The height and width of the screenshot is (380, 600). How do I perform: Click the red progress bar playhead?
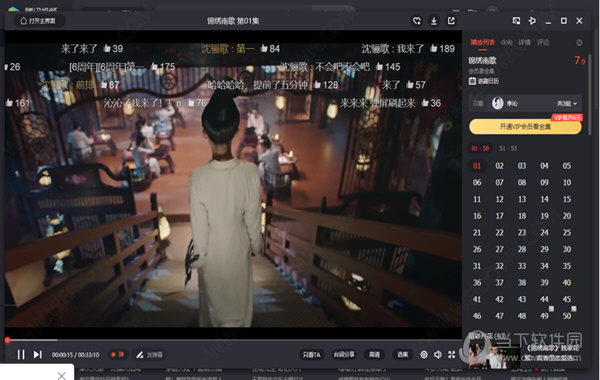7,340
